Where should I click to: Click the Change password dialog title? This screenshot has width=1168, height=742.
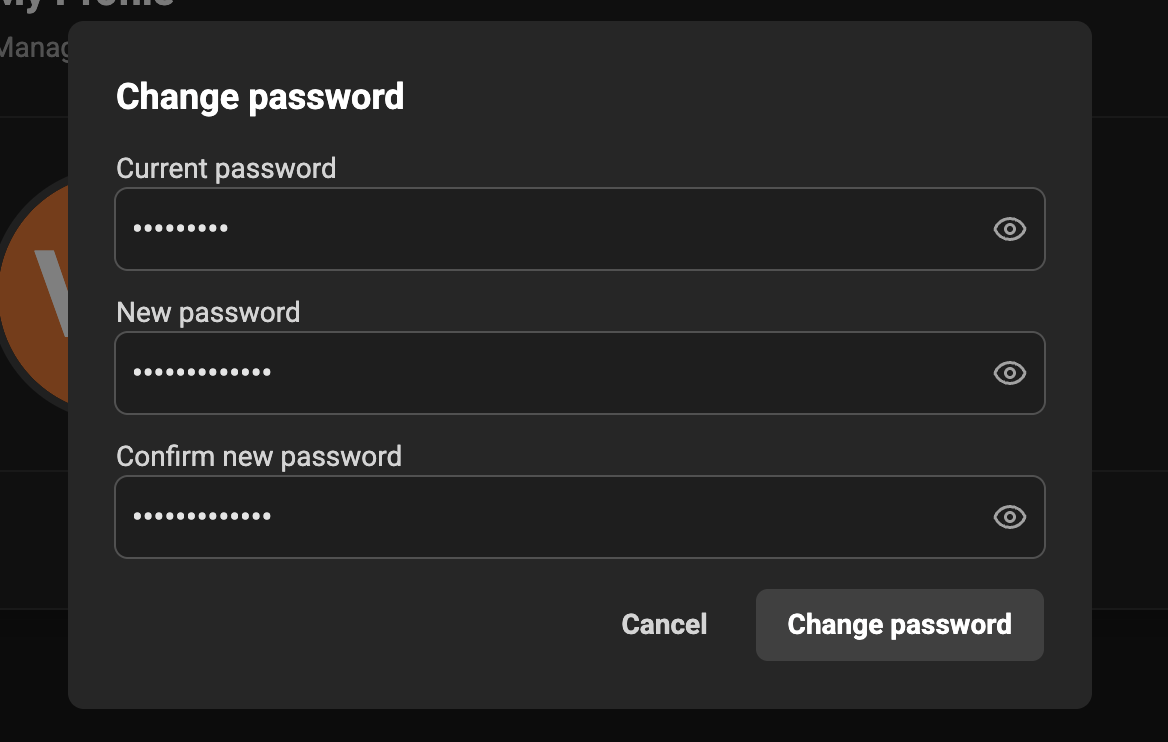260,97
